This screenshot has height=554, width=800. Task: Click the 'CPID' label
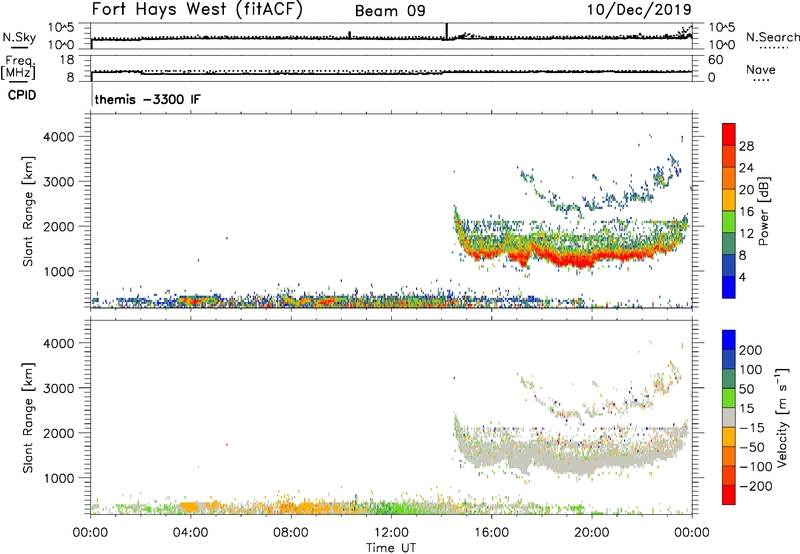[22, 95]
